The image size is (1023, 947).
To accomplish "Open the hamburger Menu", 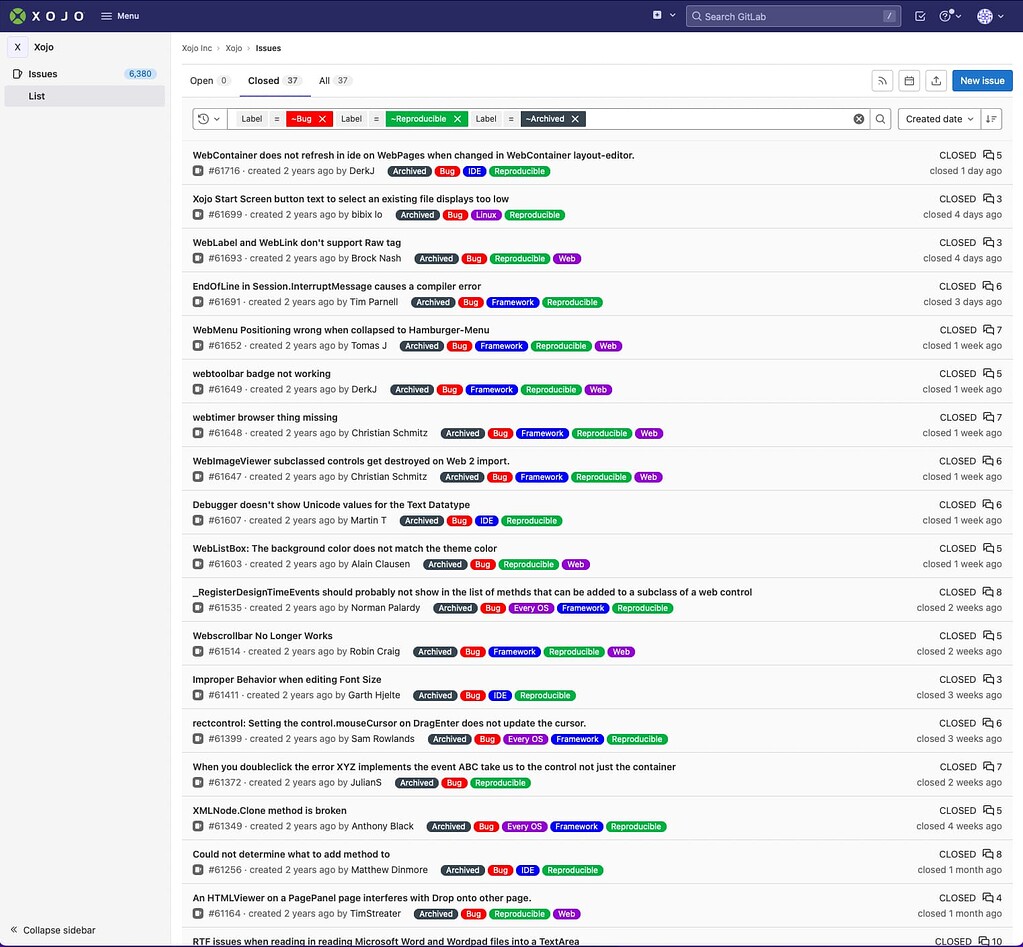I will click(x=120, y=16).
